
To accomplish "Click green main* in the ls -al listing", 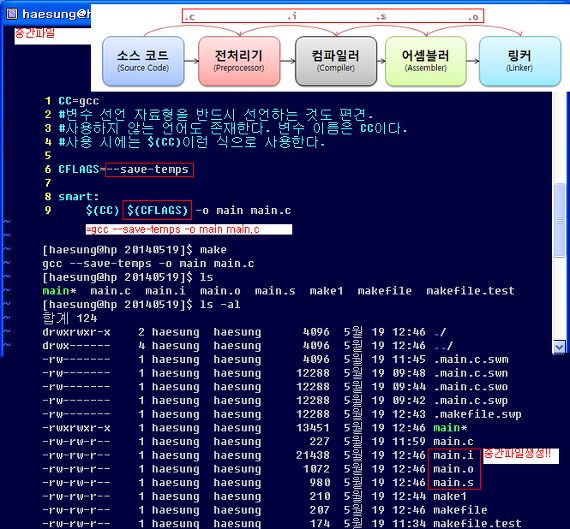I will pyautogui.click(x=450, y=428).
